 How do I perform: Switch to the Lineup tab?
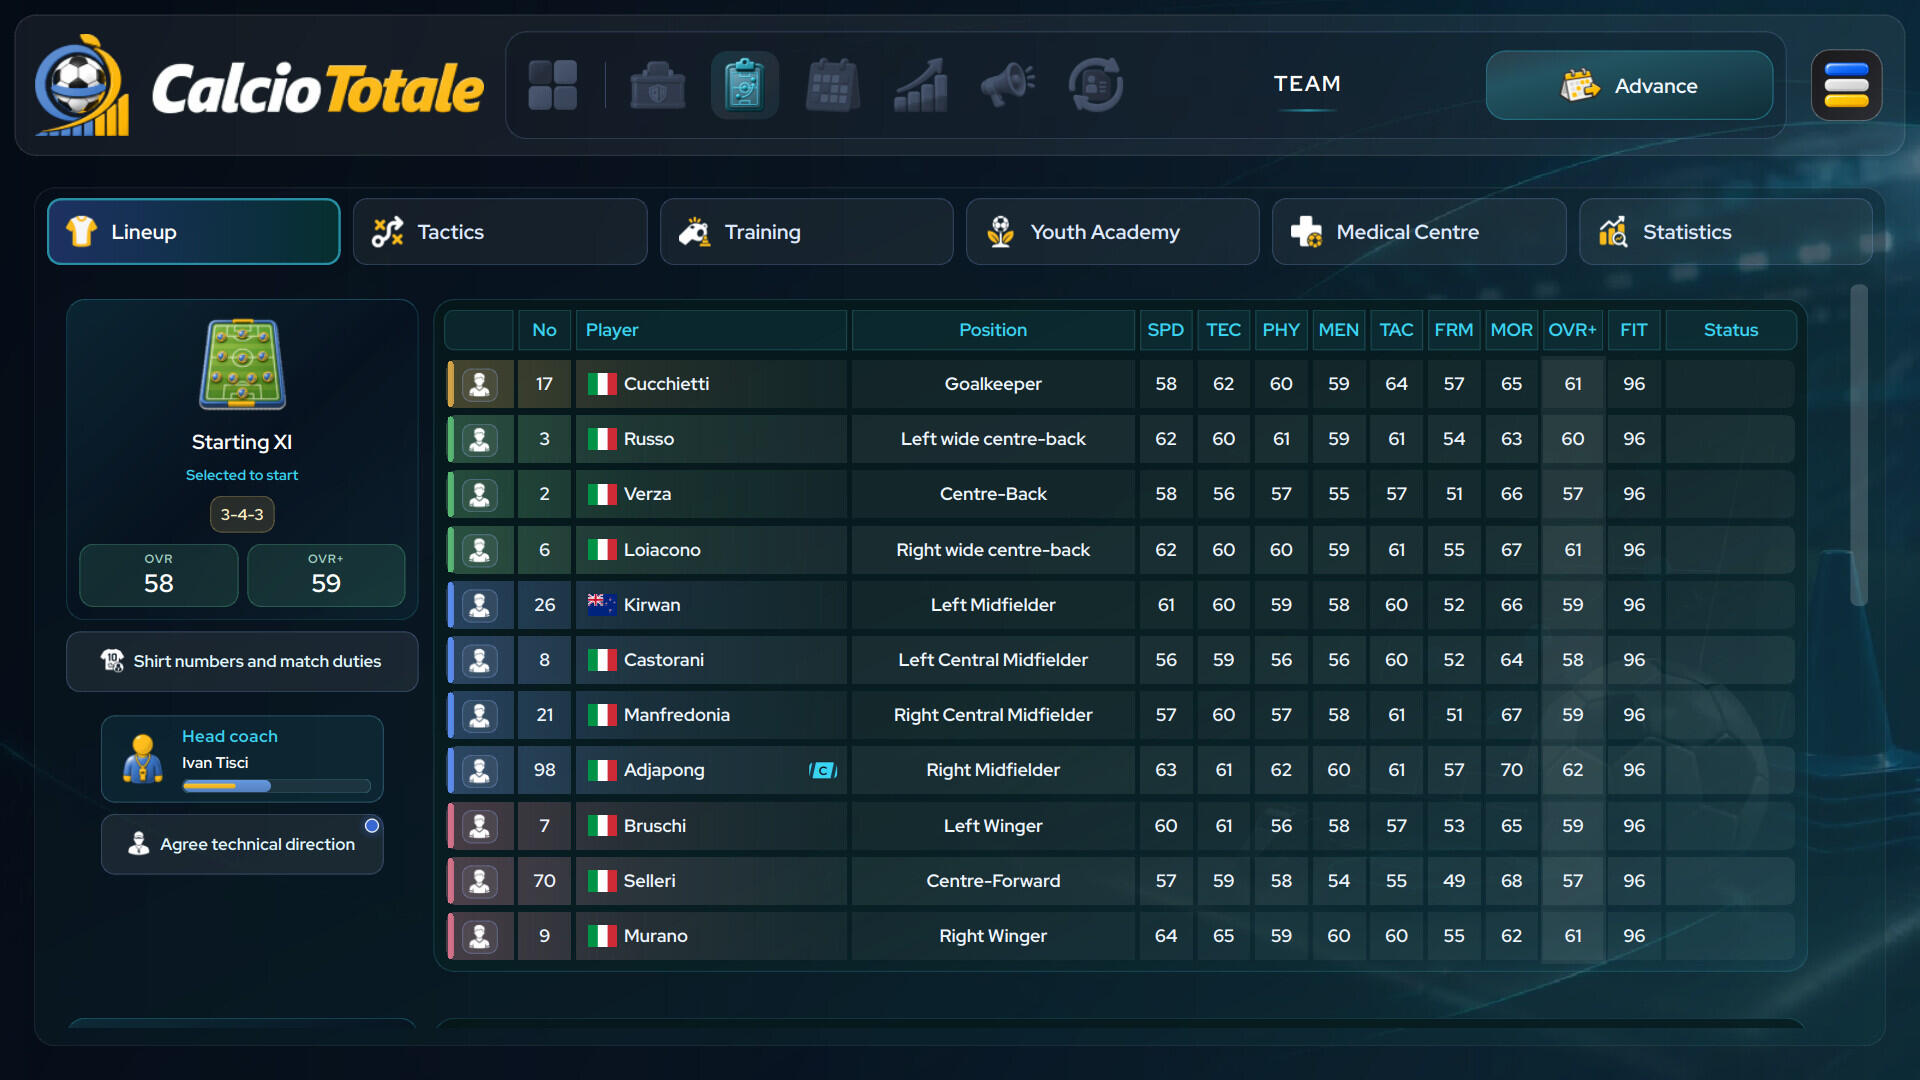point(194,232)
